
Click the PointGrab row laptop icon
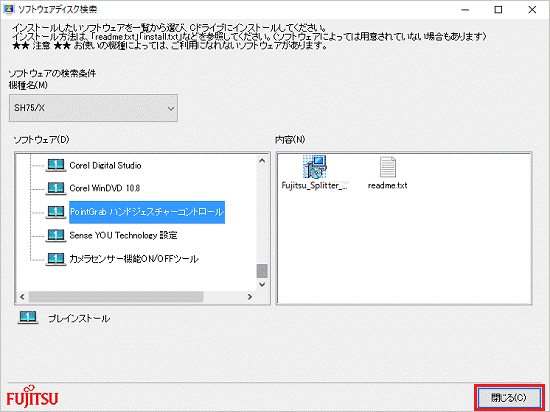point(56,212)
